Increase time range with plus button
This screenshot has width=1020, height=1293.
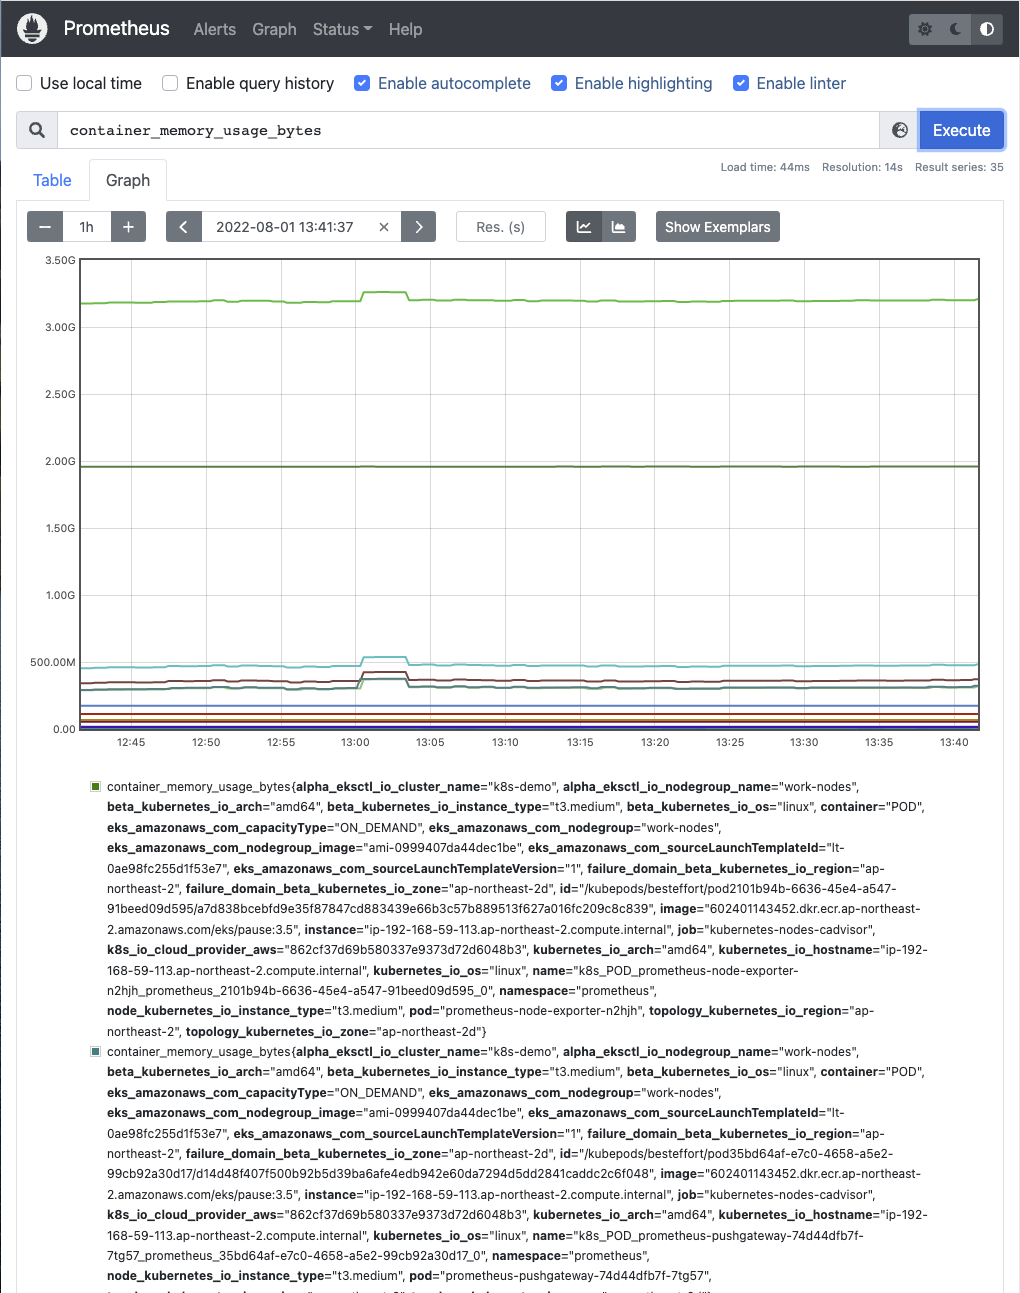pyautogui.click(x=128, y=227)
